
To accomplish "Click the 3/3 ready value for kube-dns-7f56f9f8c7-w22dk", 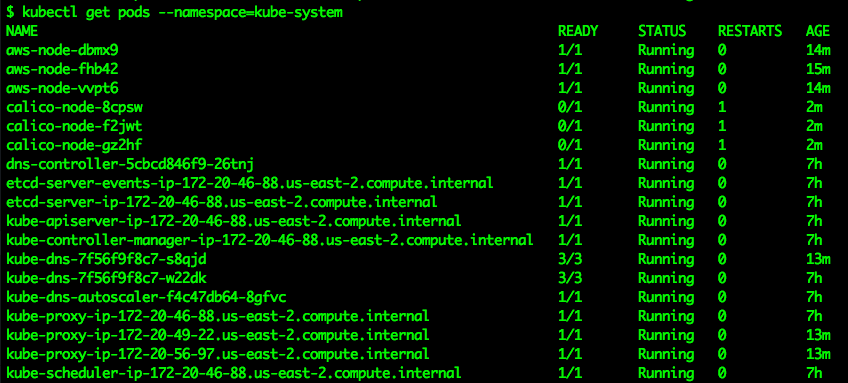I will [570, 278].
